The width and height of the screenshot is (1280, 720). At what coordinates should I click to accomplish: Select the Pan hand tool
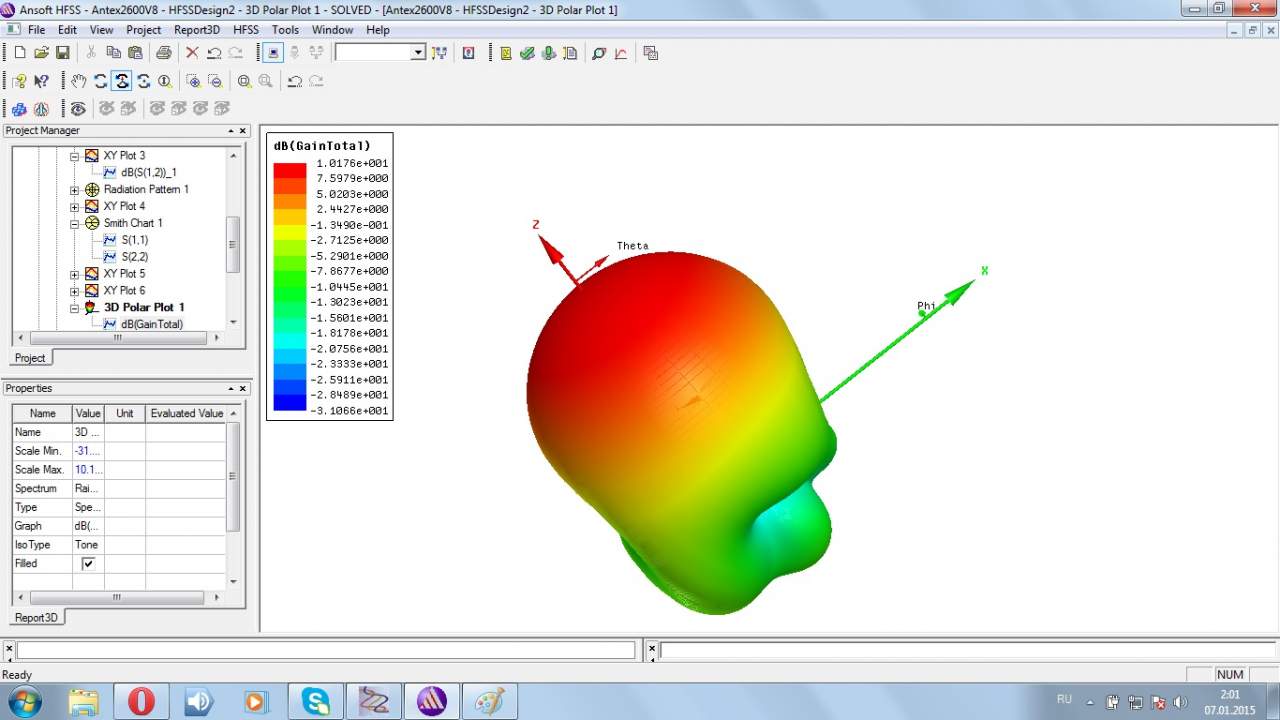click(78, 81)
